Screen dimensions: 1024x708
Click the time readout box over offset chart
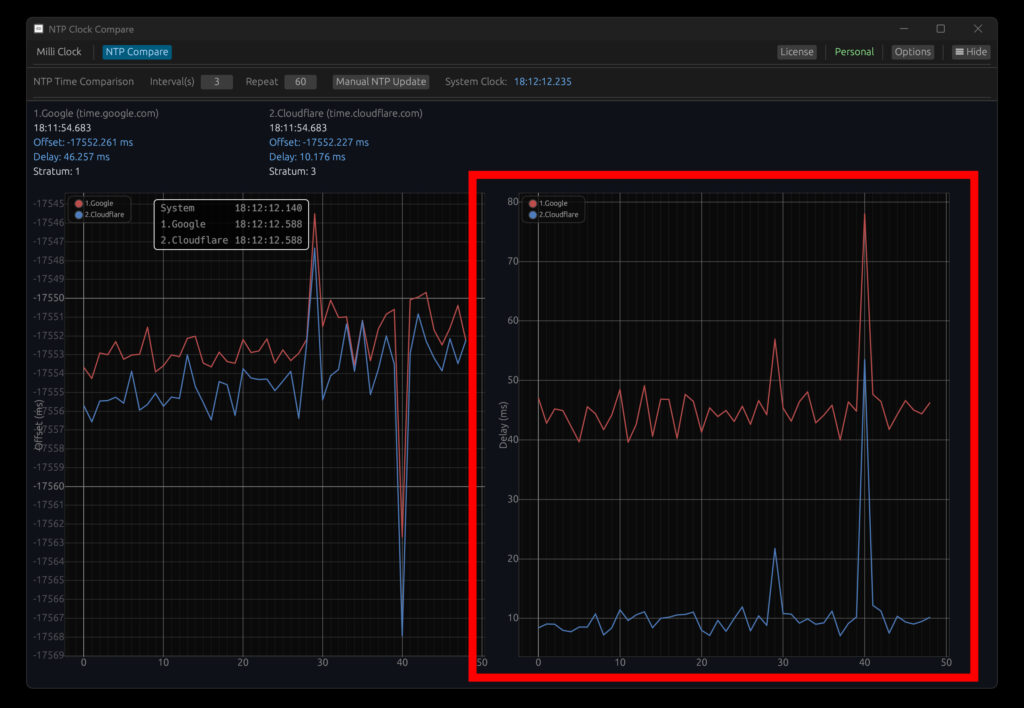[x=231, y=224]
